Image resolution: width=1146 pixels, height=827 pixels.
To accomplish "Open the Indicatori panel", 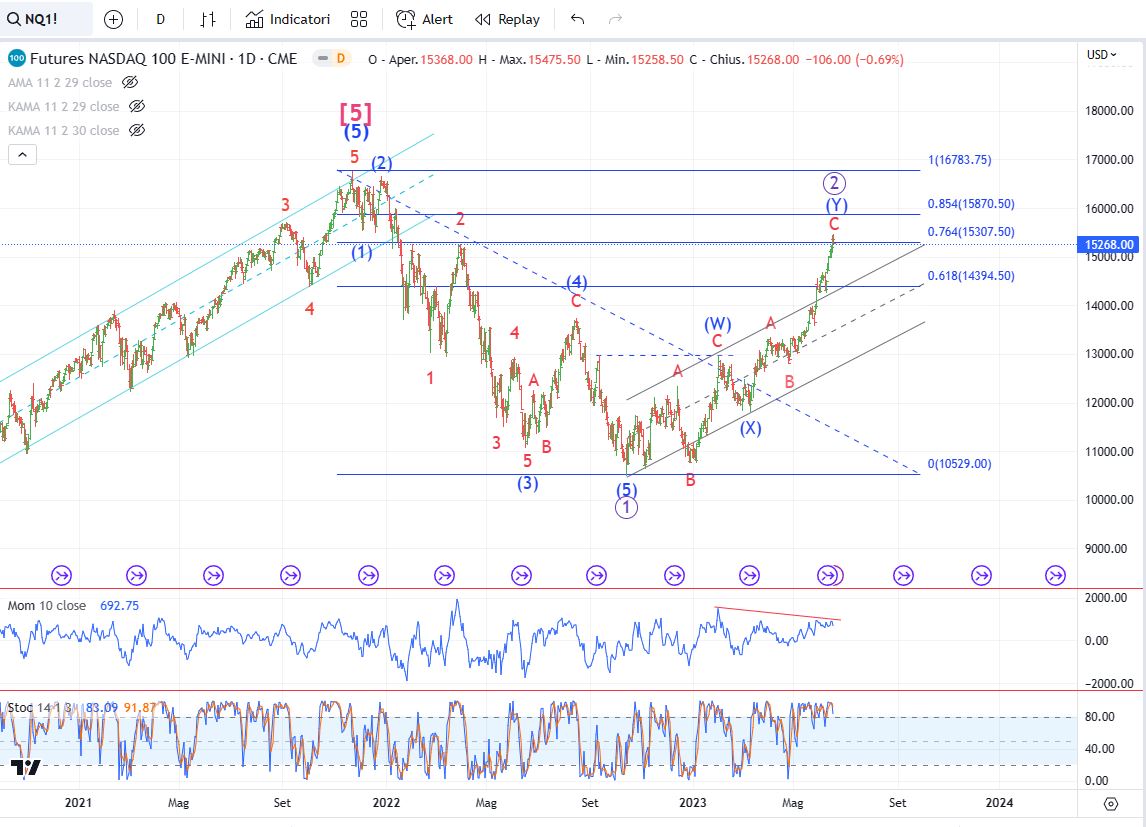I will click(288, 20).
